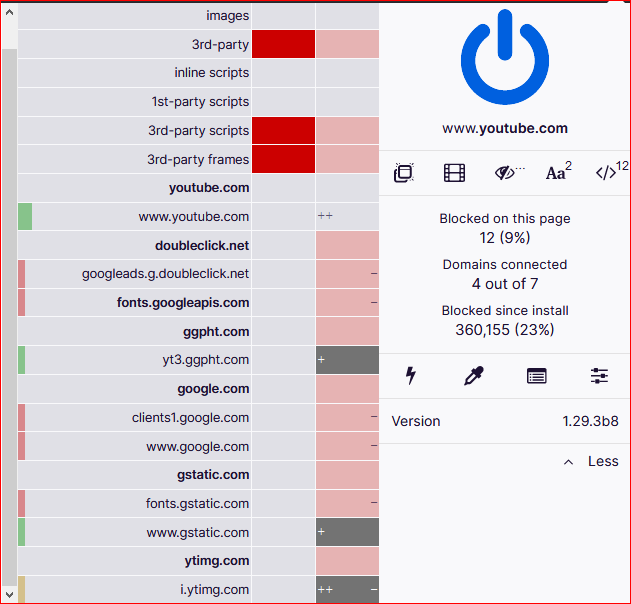Screen dimensions: 631x604
Task: Click the Blocked on this page count
Action: point(505,237)
